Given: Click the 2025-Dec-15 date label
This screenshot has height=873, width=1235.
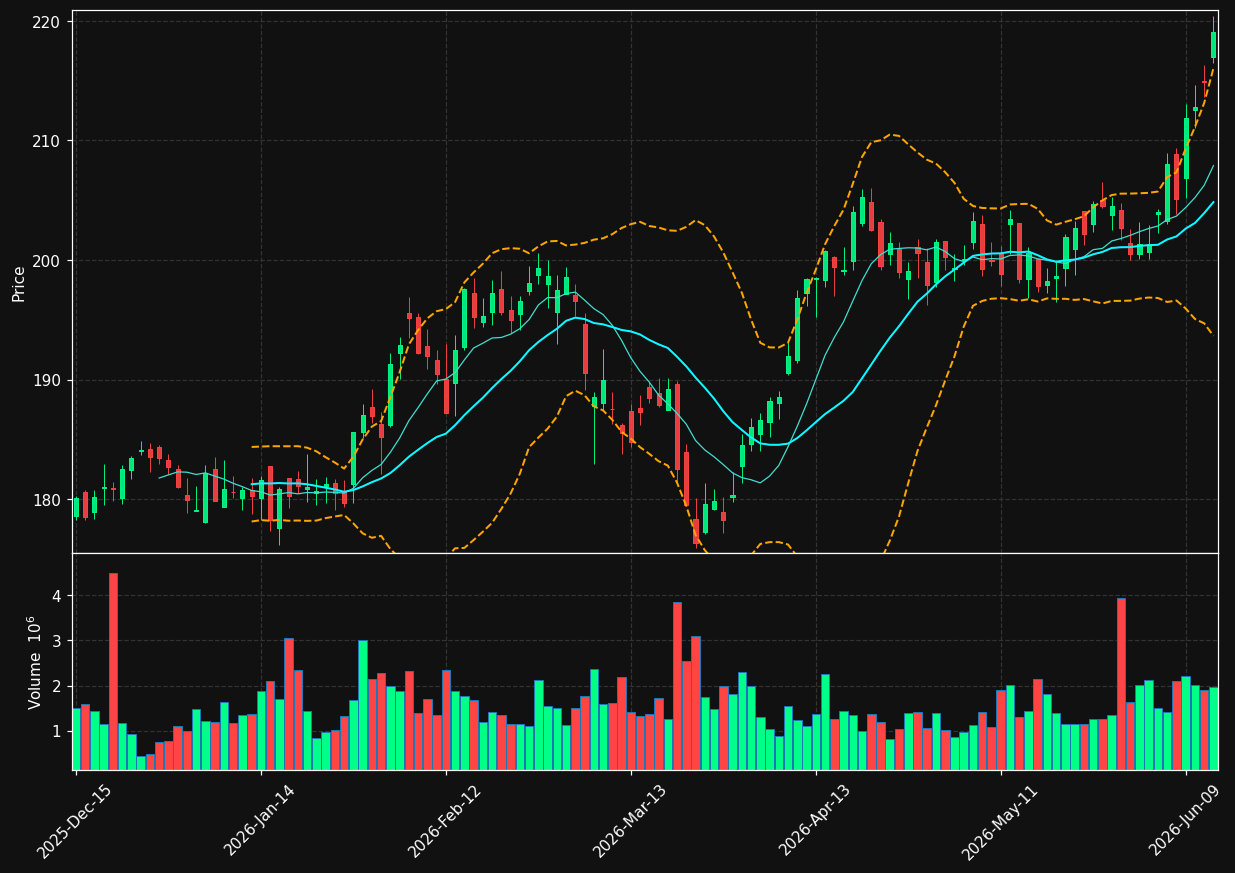Looking at the screenshot, I should [x=75, y=821].
